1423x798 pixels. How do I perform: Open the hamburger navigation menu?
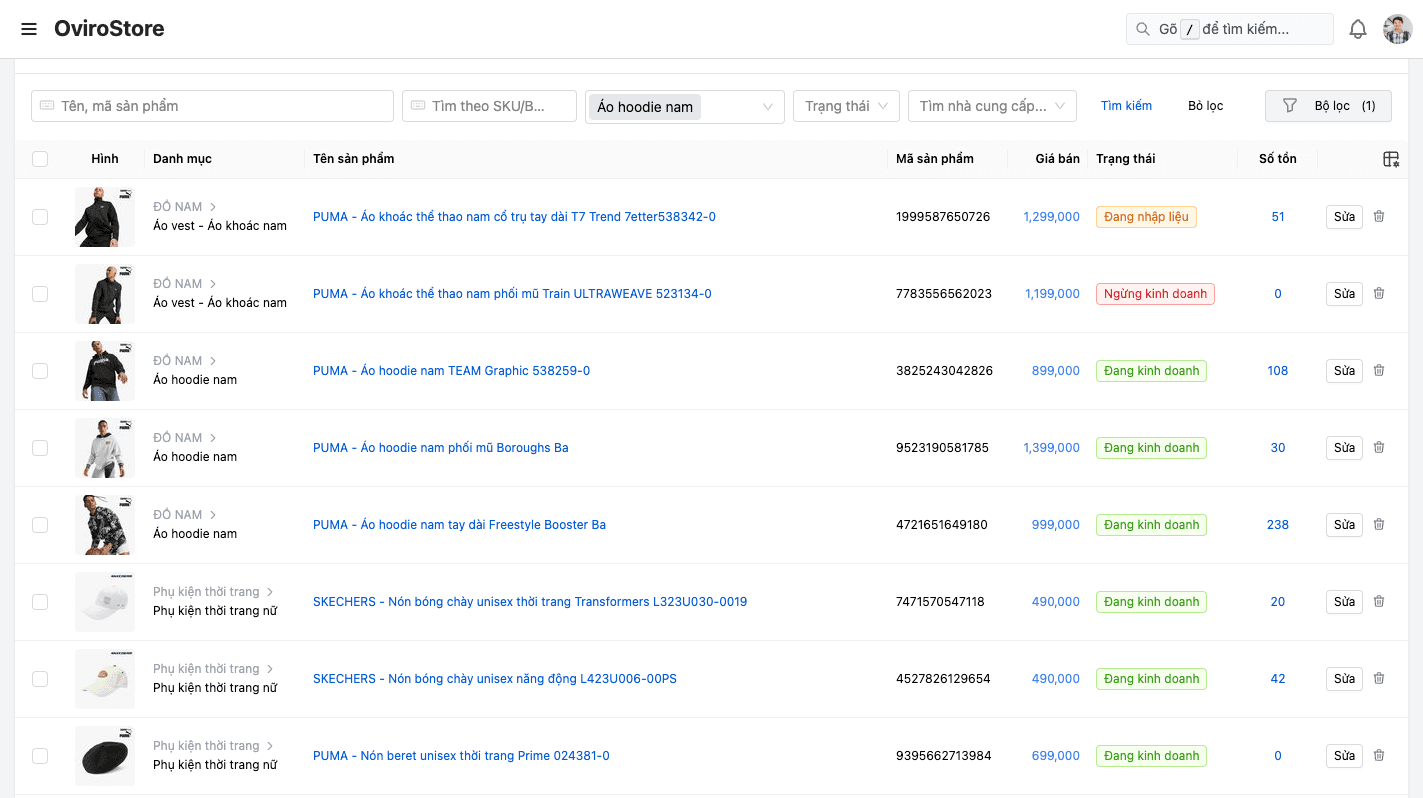[29, 29]
